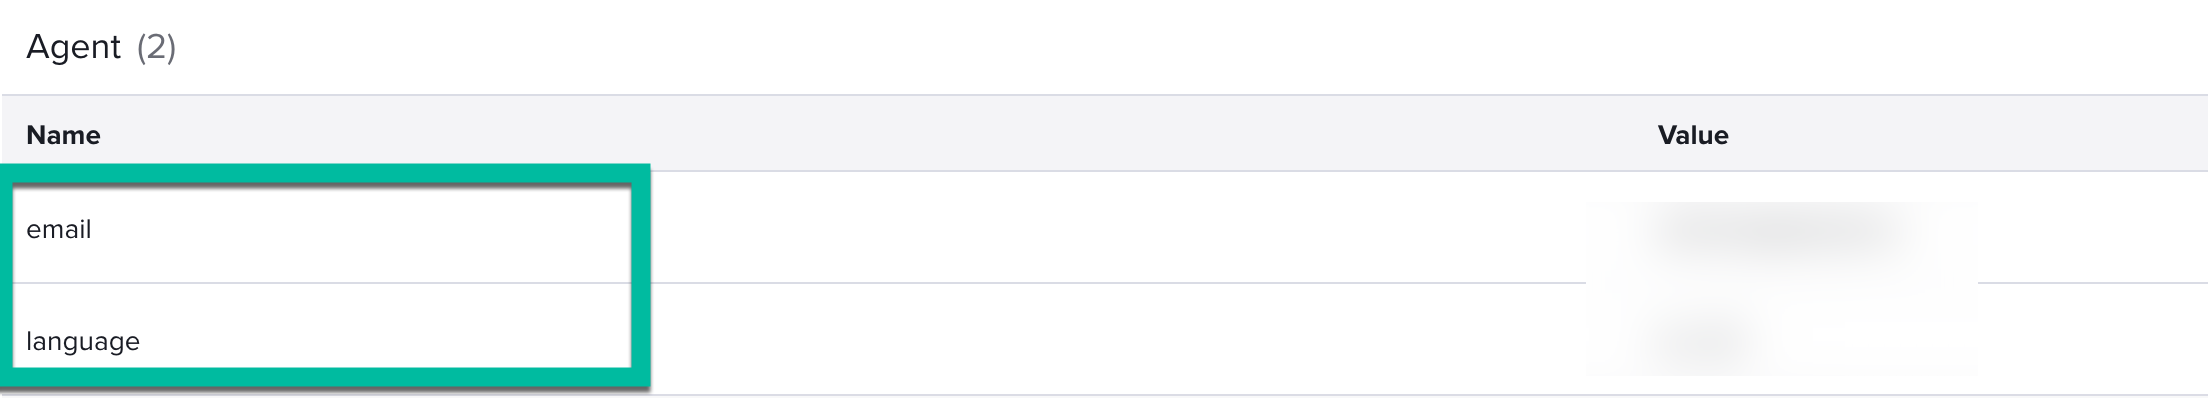Click the Agent section title

pyautogui.click(x=73, y=47)
